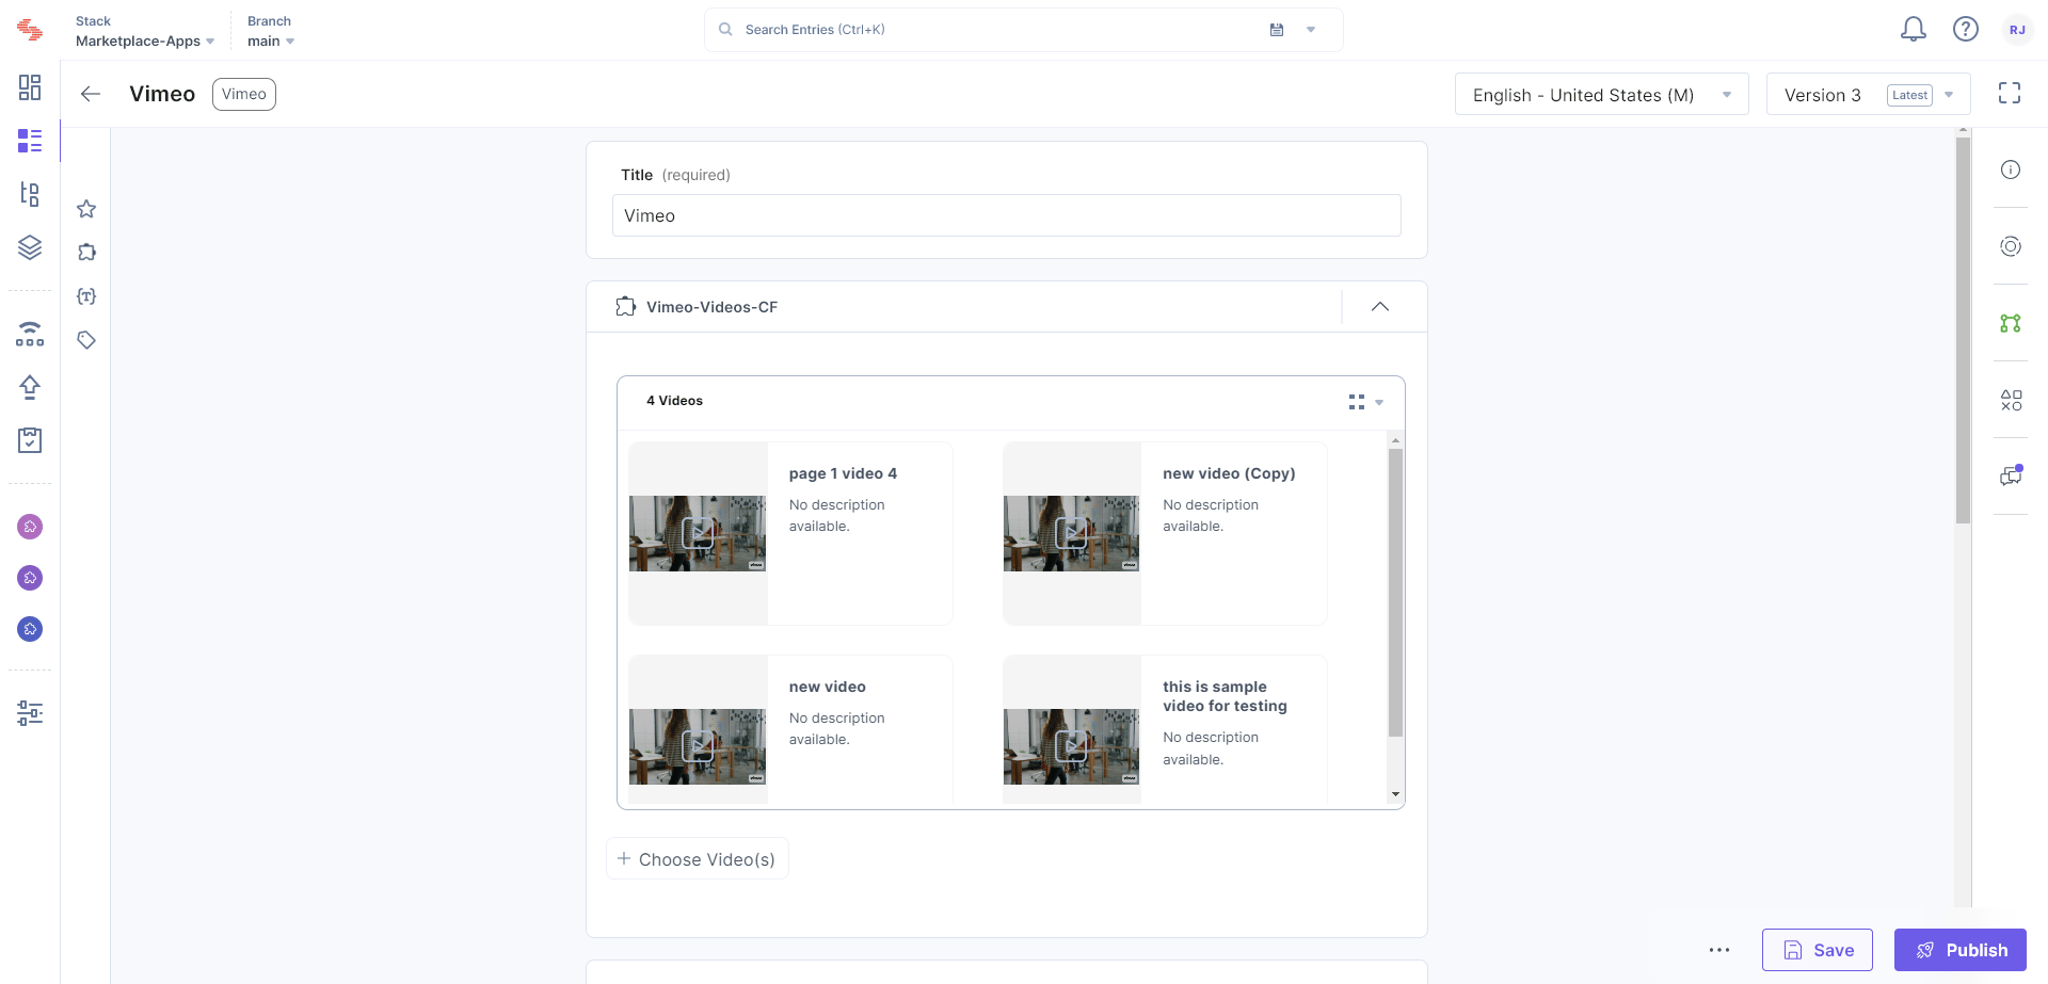Open the second purple marketplace app icon
The width and height of the screenshot is (2048, 984).
30,578
